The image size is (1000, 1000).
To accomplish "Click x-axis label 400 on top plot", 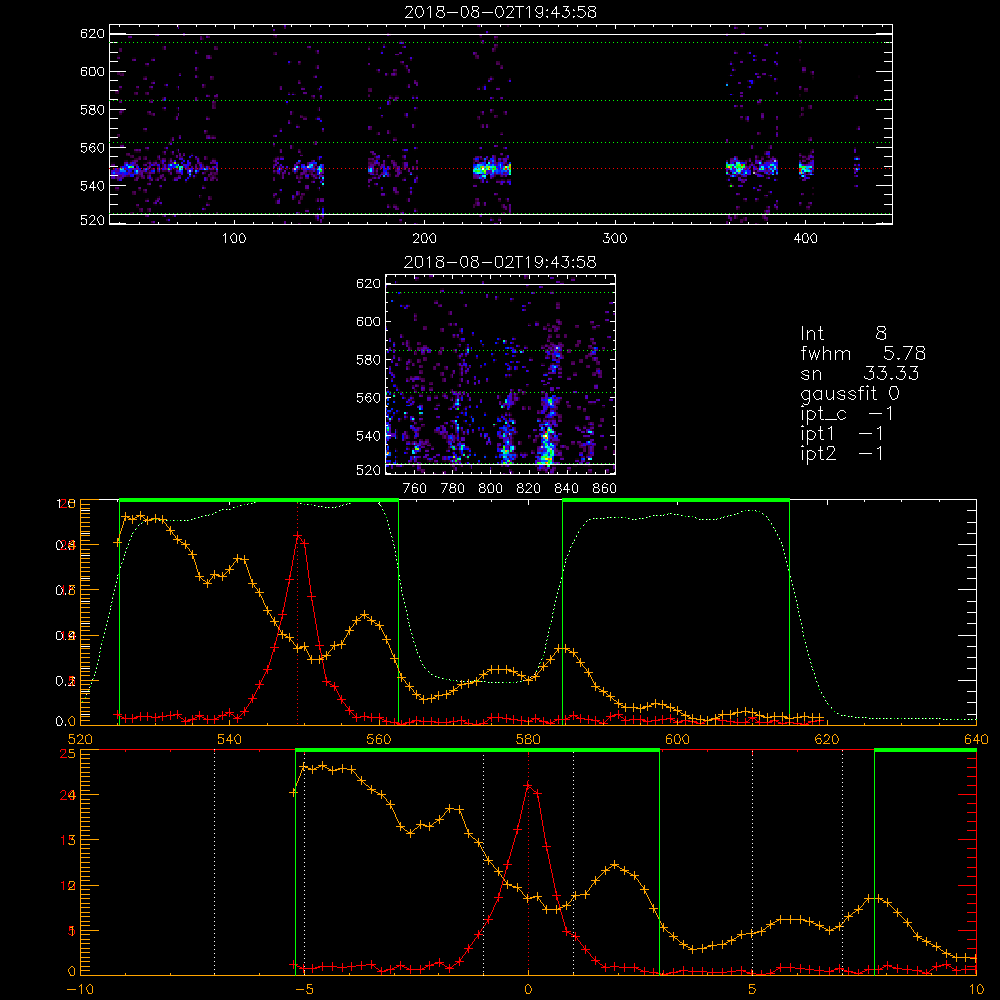I will (805, 239).
